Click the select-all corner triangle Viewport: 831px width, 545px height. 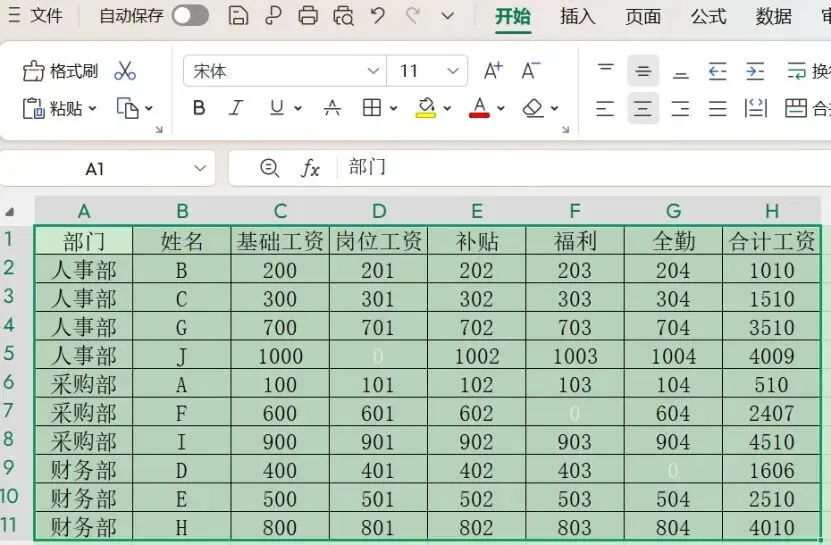[10, 212]
